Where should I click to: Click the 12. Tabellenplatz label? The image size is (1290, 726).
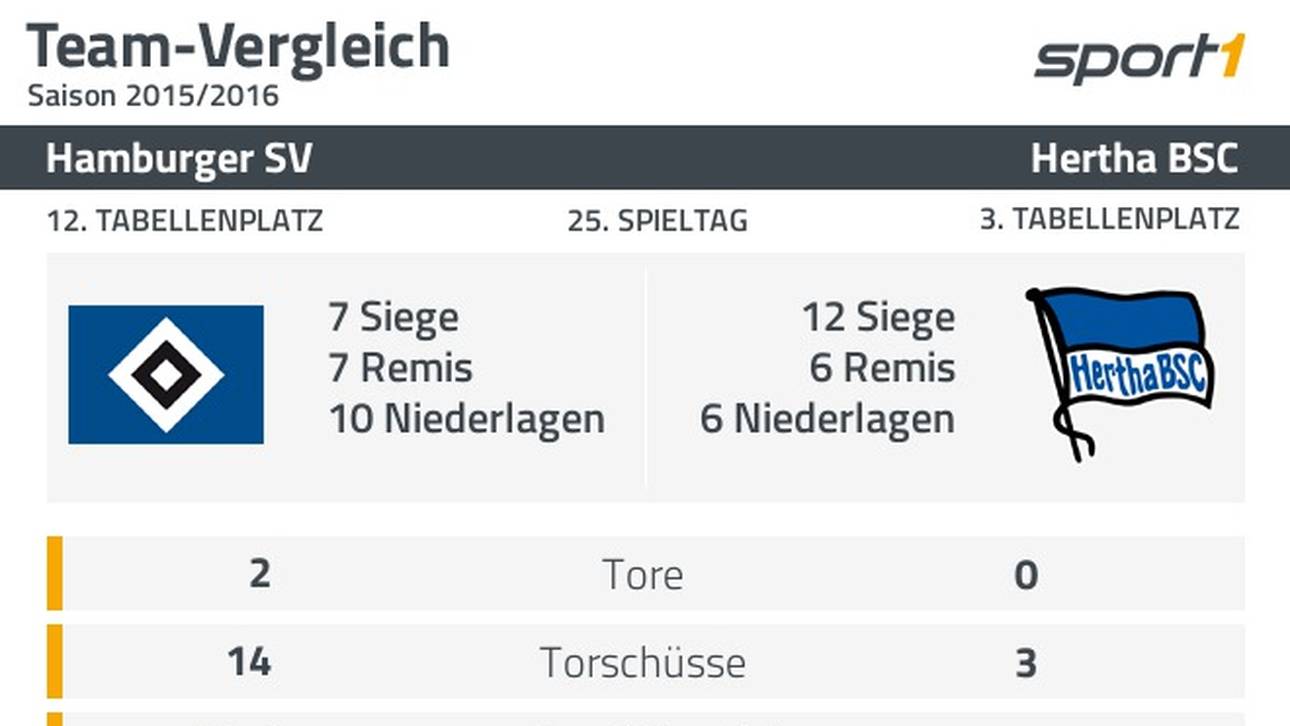click(x=185, y=221)
